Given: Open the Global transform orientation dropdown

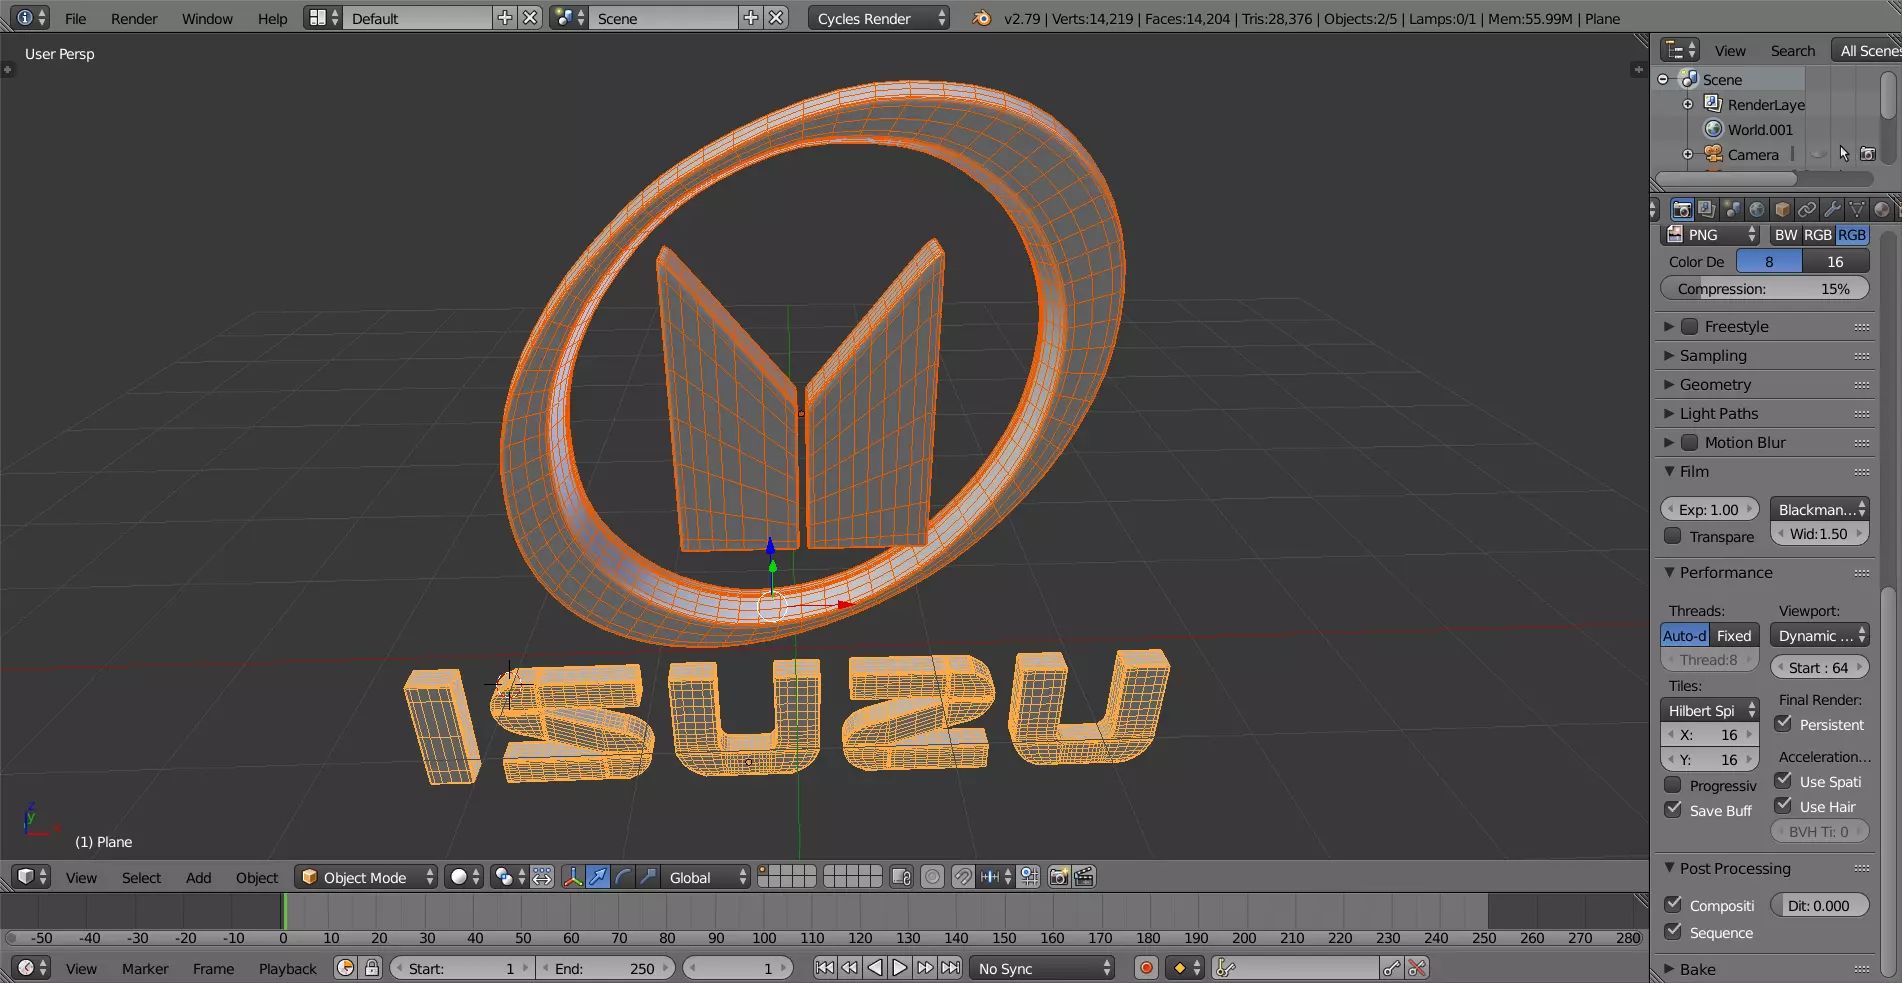Looking at the screenshot, I should (x=706, y=877).
